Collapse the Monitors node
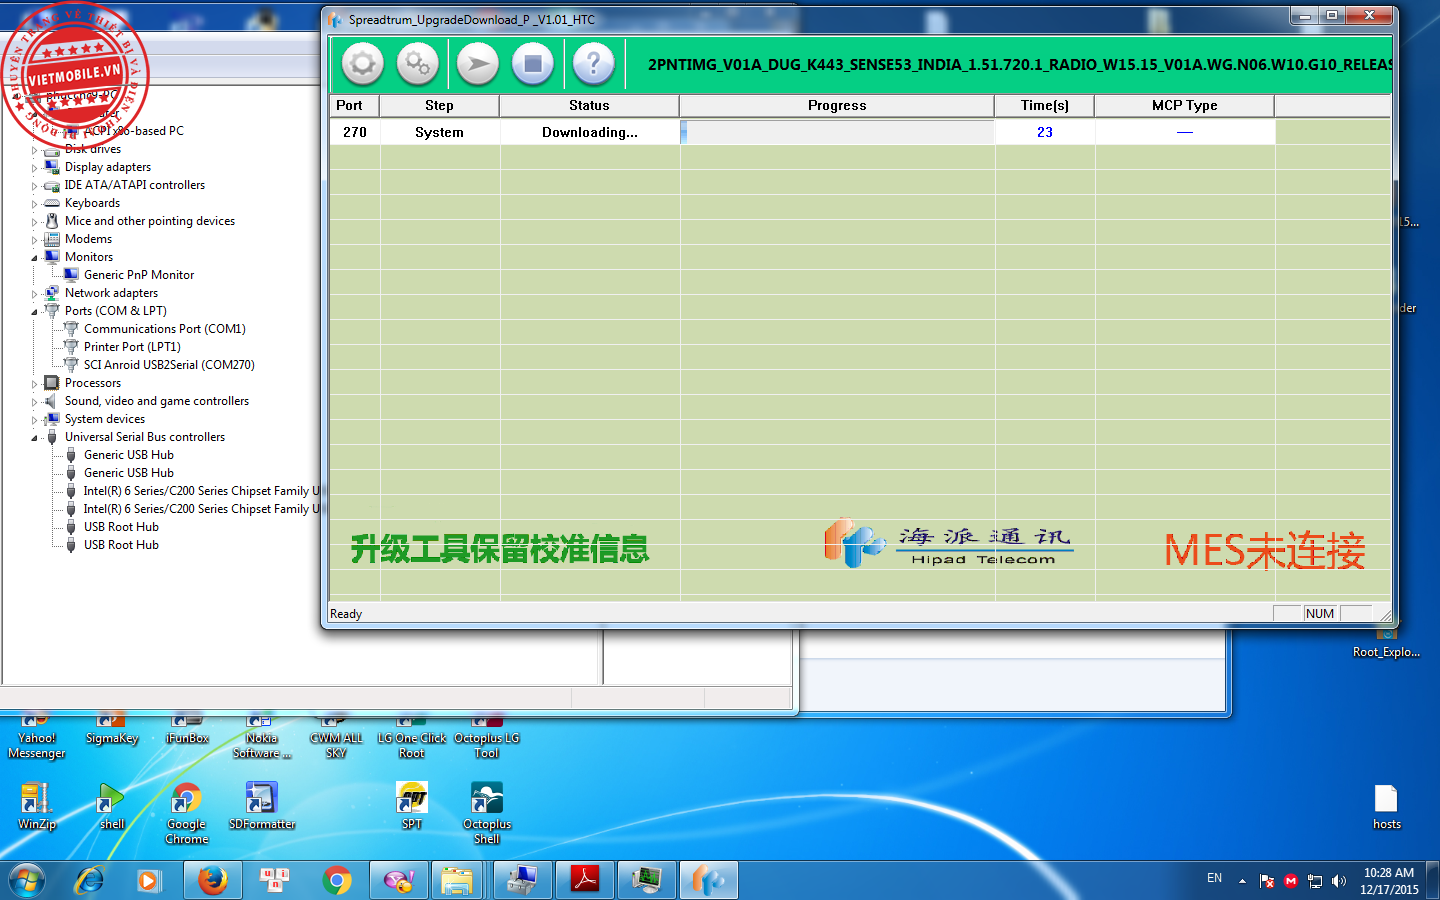Image resolution: width=1440 pixels, height=900 pixels. [34, 258]
